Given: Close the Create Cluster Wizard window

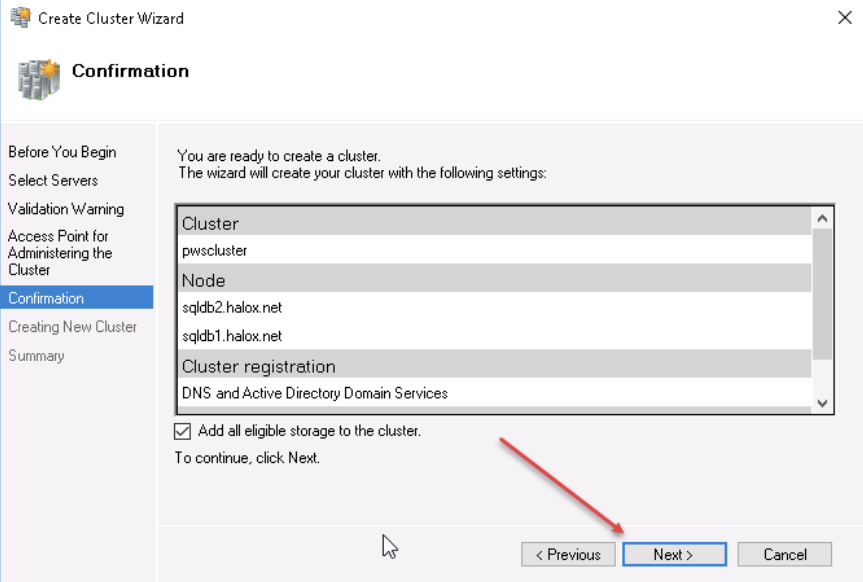Looking at the screenshot, I should tap(845, 18).
